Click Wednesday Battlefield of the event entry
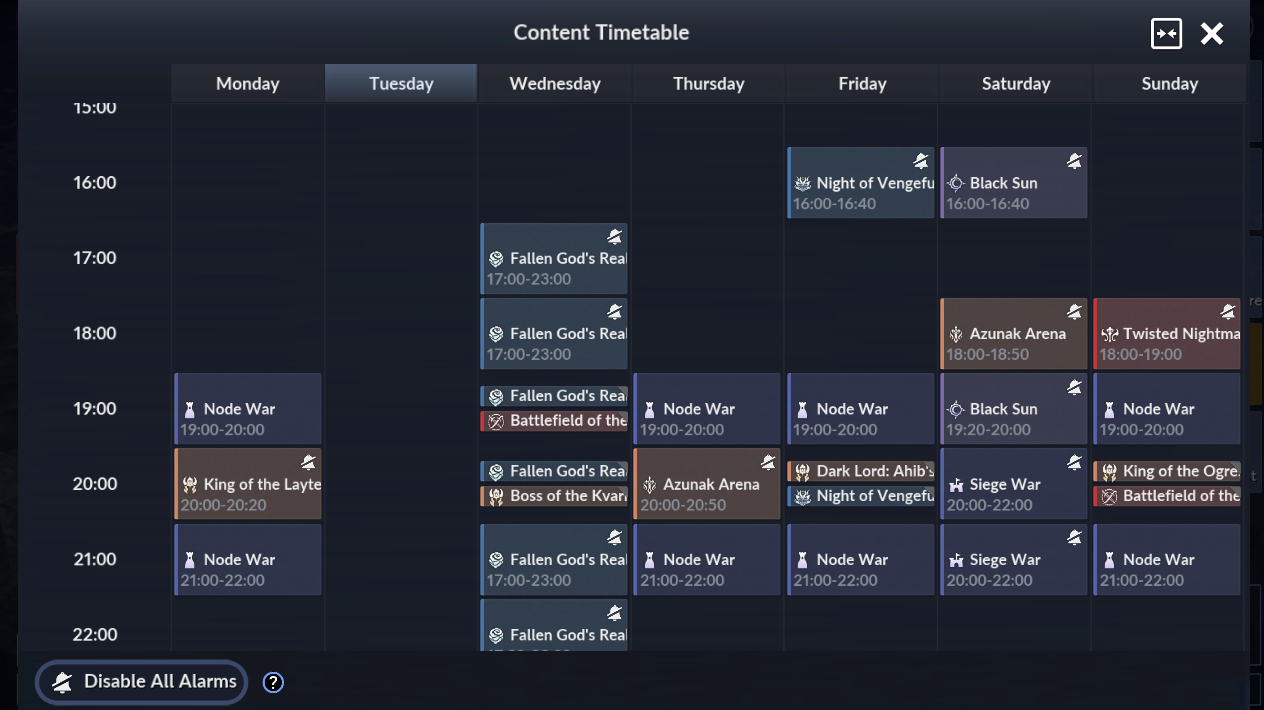The width and height of the screenshot is (1264, 710). coord(555,421)
